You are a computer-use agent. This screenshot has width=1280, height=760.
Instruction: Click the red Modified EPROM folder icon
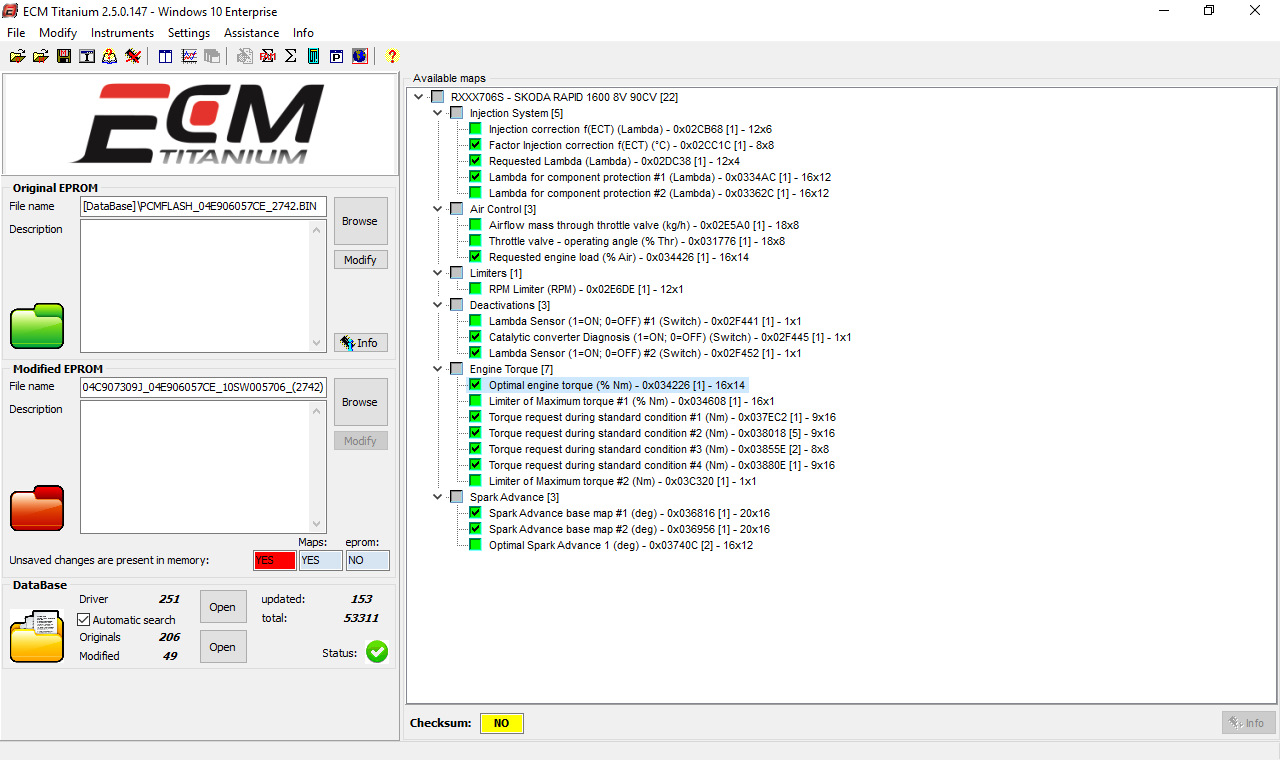click(x=37, y=508)
